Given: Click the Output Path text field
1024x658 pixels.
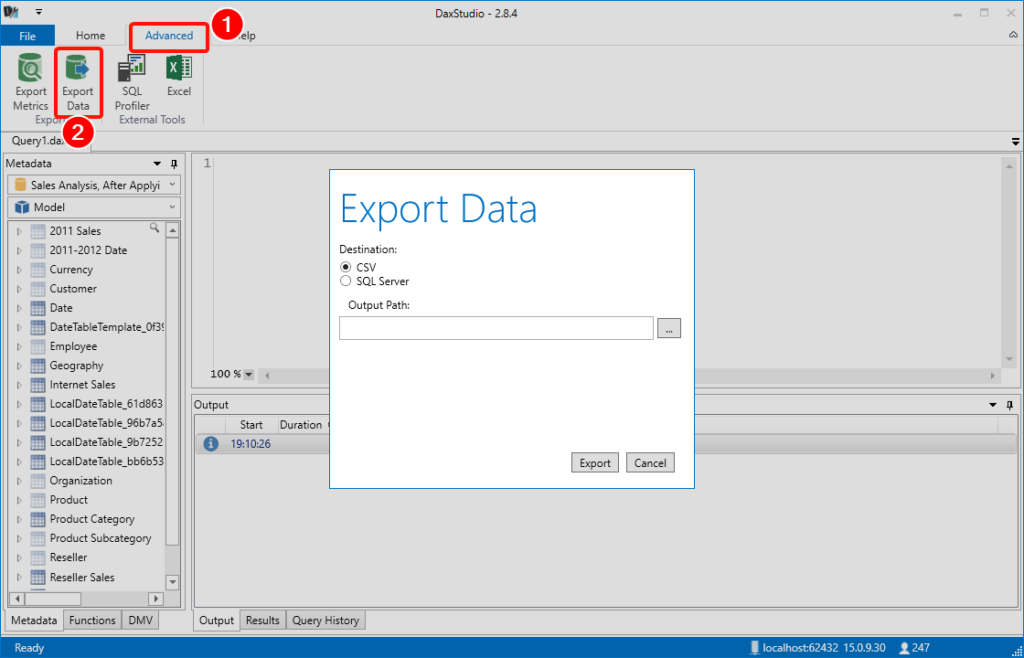Looking at the screenshot, I should click(496, 328).
